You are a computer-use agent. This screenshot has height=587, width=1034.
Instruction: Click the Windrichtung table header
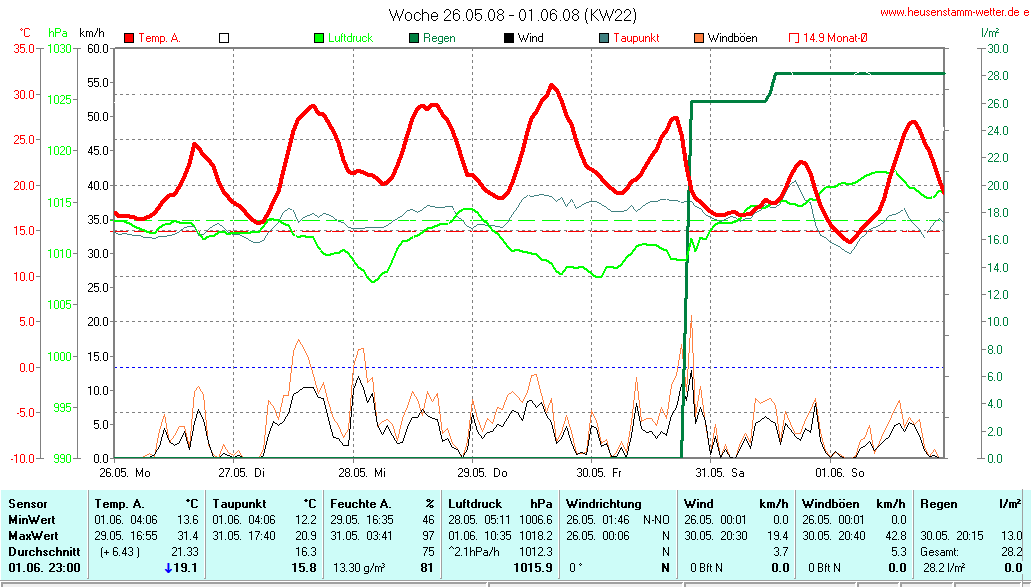604,504
